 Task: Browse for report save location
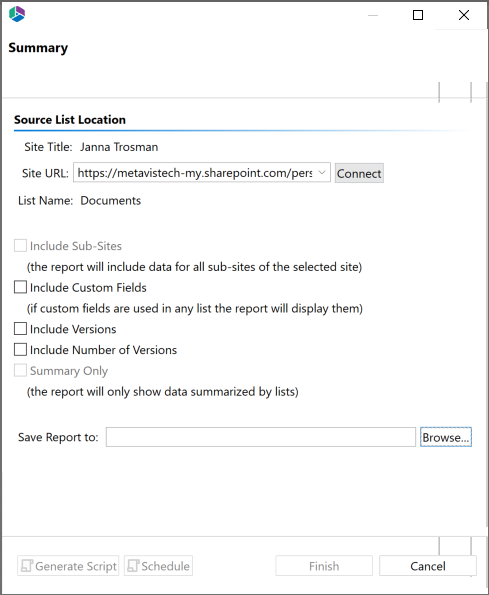tap(446, 437)
